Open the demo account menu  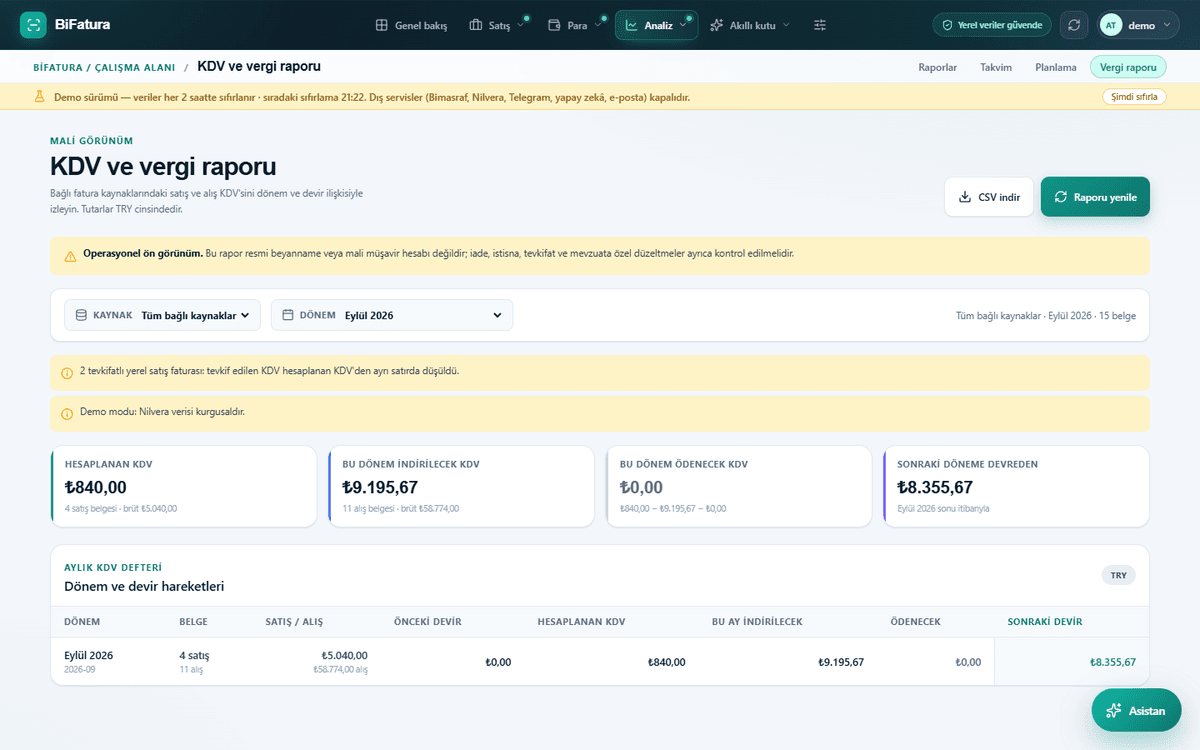tap(1137, 25)
